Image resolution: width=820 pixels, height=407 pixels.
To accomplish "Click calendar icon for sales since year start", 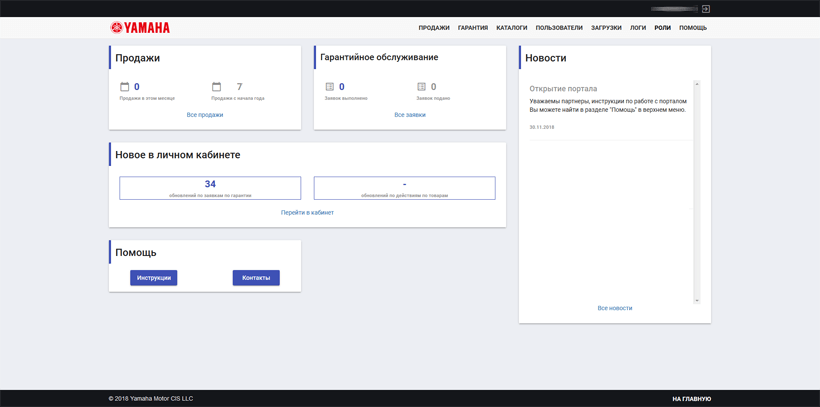I will (216, 87).
